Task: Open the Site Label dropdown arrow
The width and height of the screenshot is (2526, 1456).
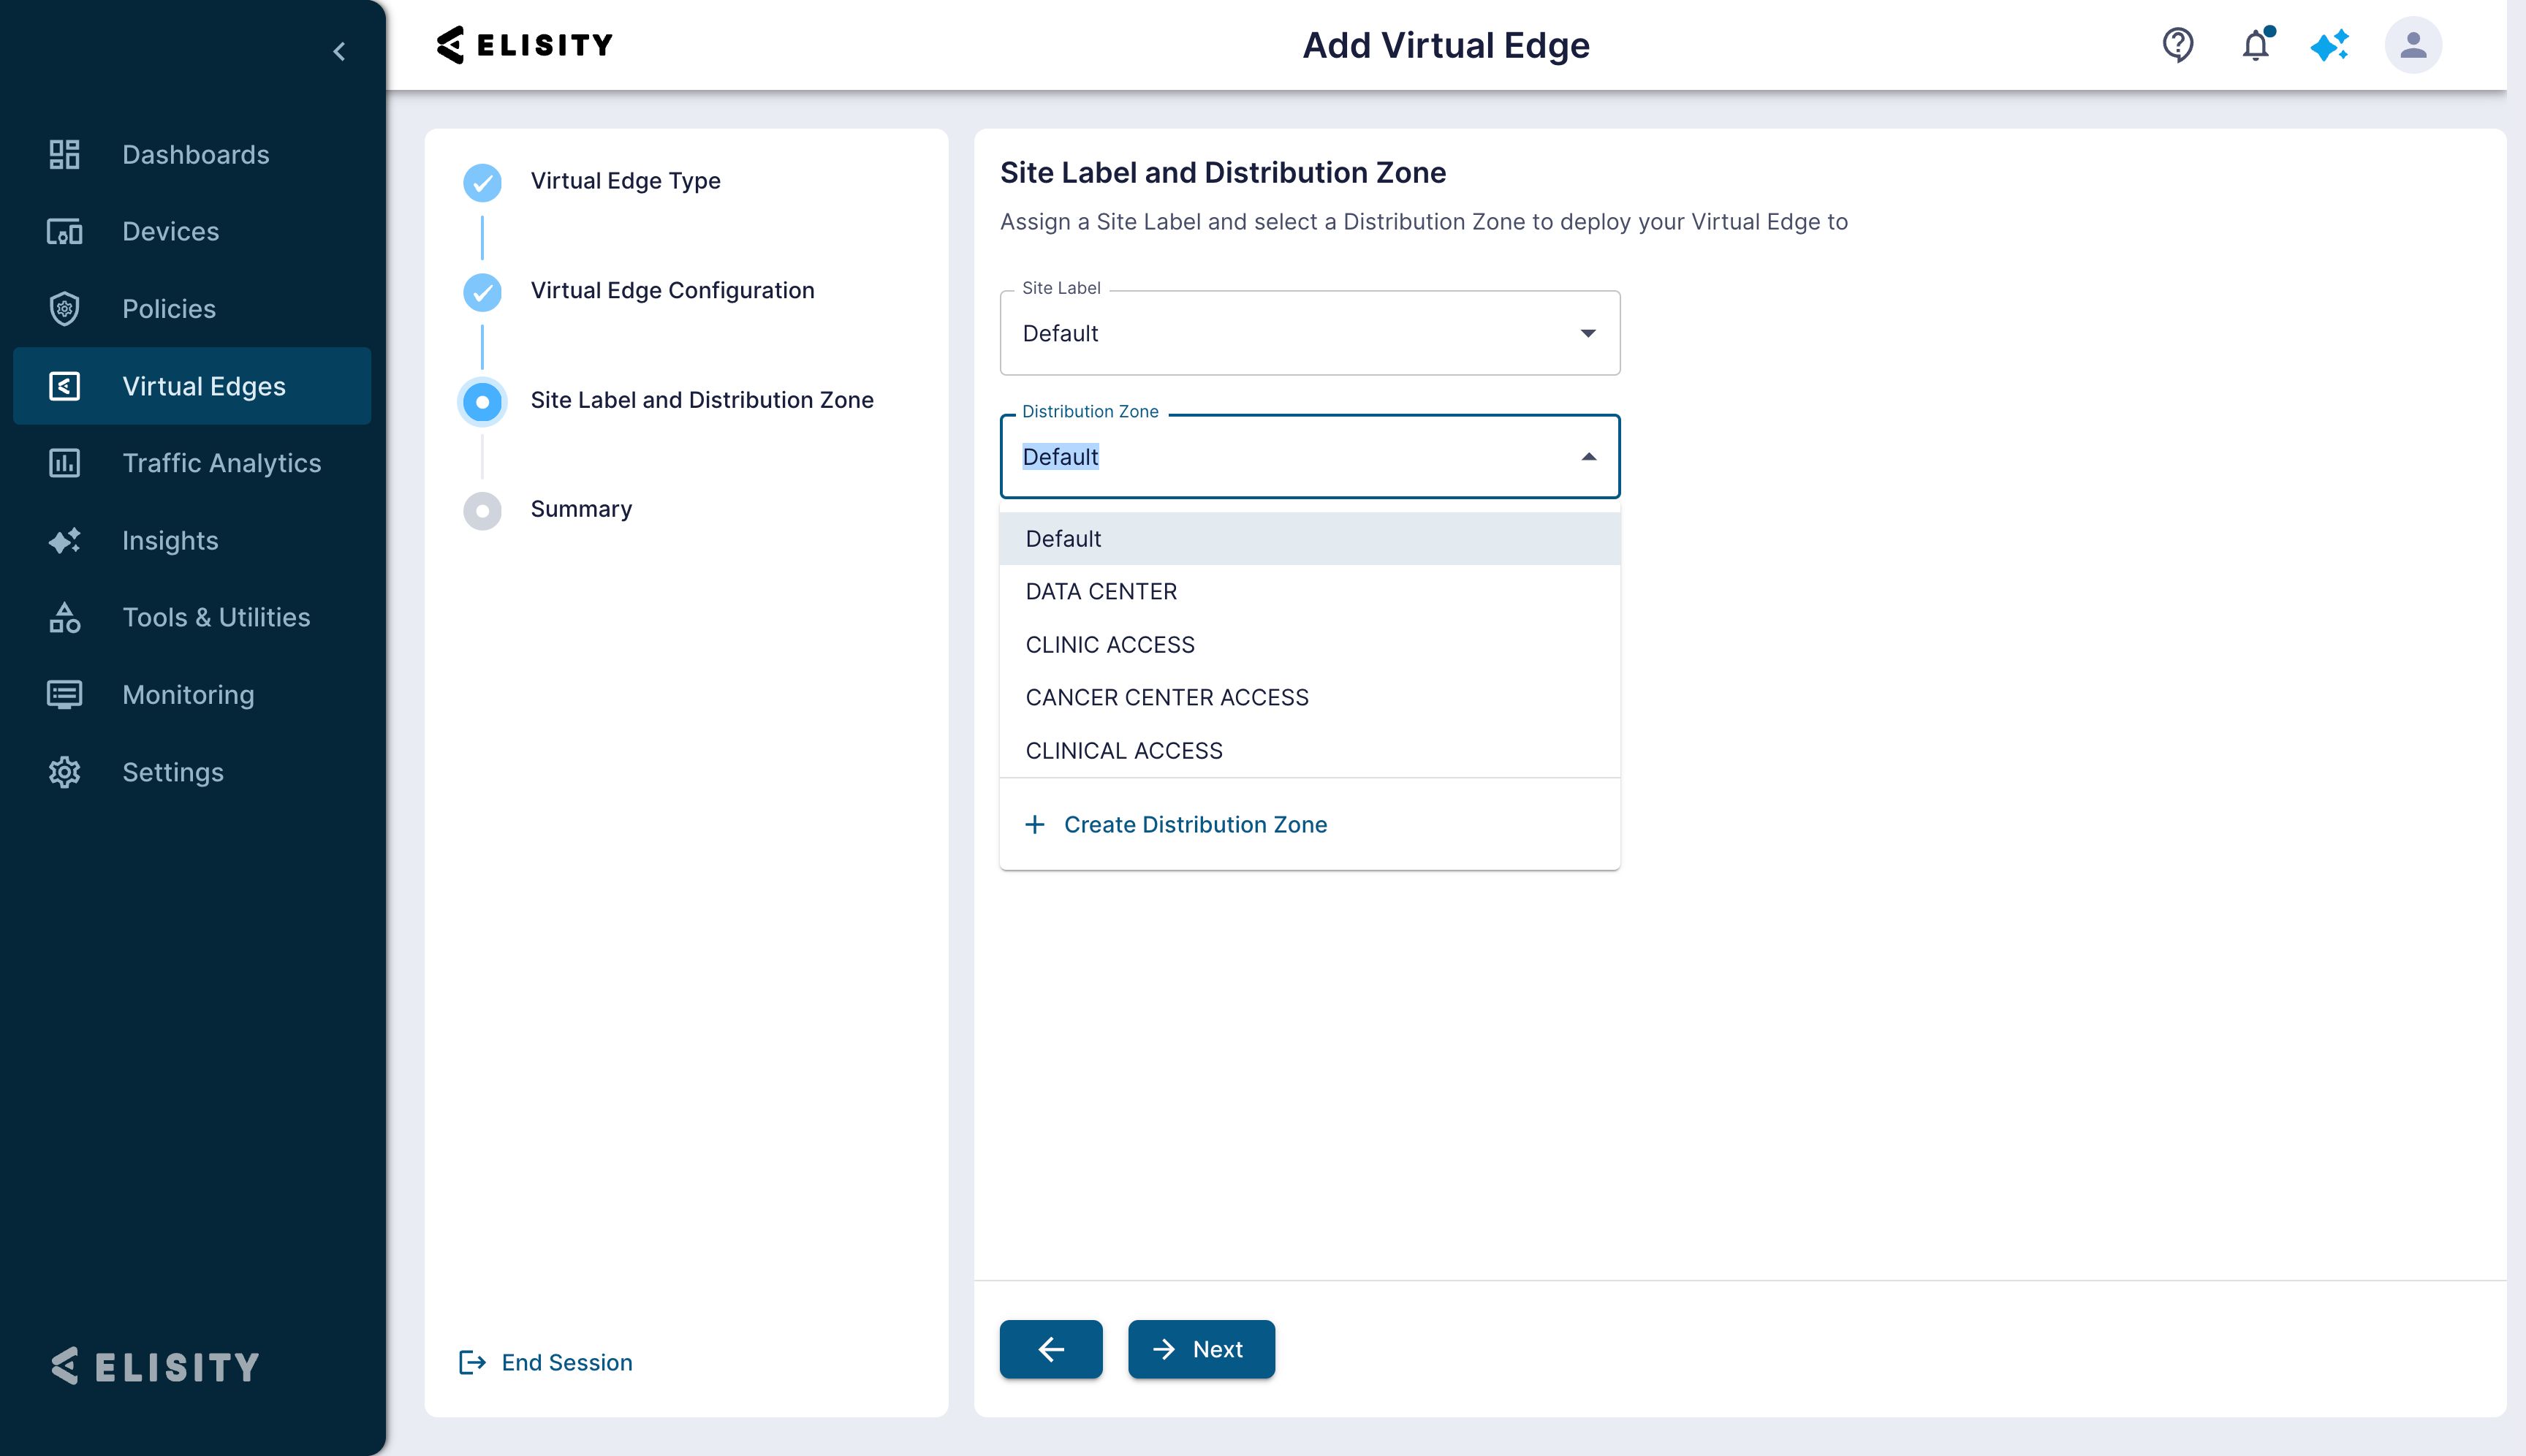Action: (x=1588, y=333)
